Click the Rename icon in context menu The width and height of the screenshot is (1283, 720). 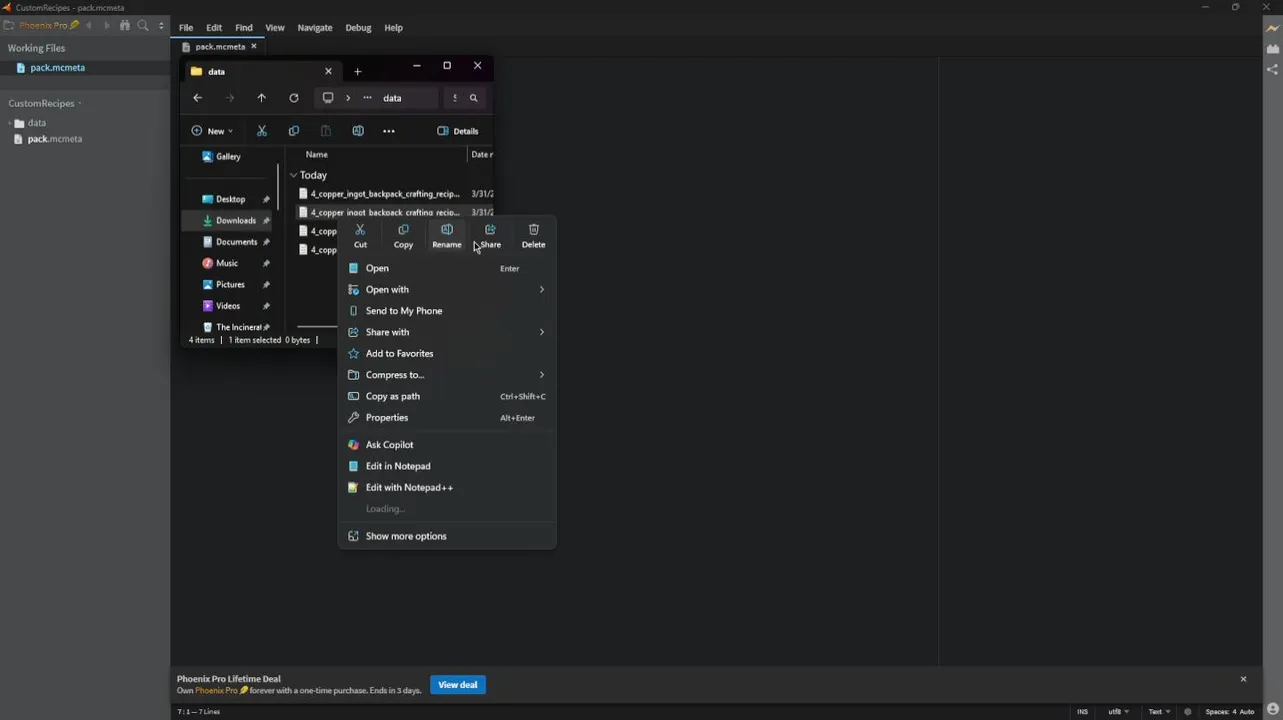(x=446, y=230)
